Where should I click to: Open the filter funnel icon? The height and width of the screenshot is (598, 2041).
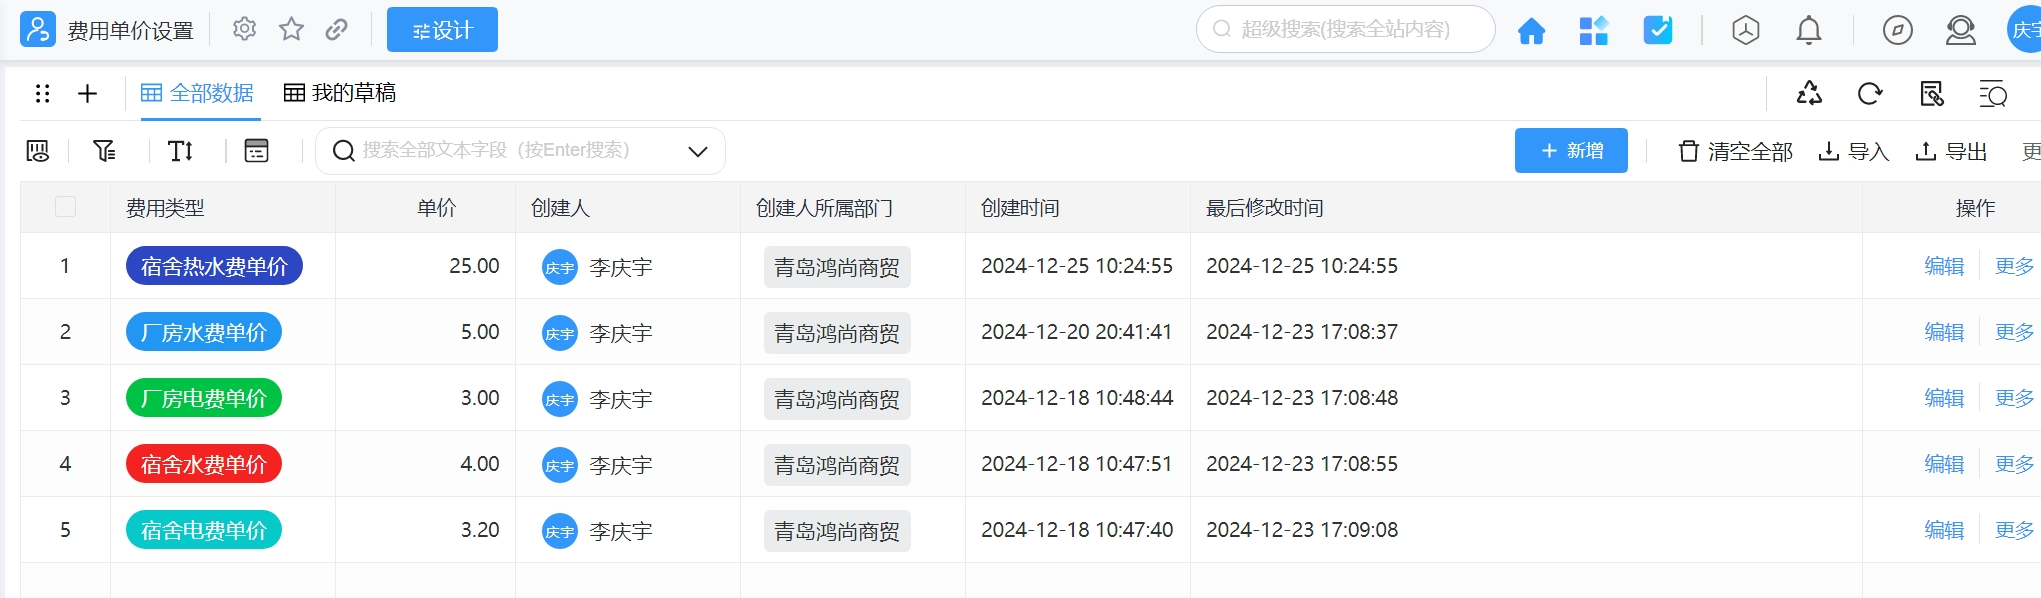pyautogui.click(x=104, y=151)
